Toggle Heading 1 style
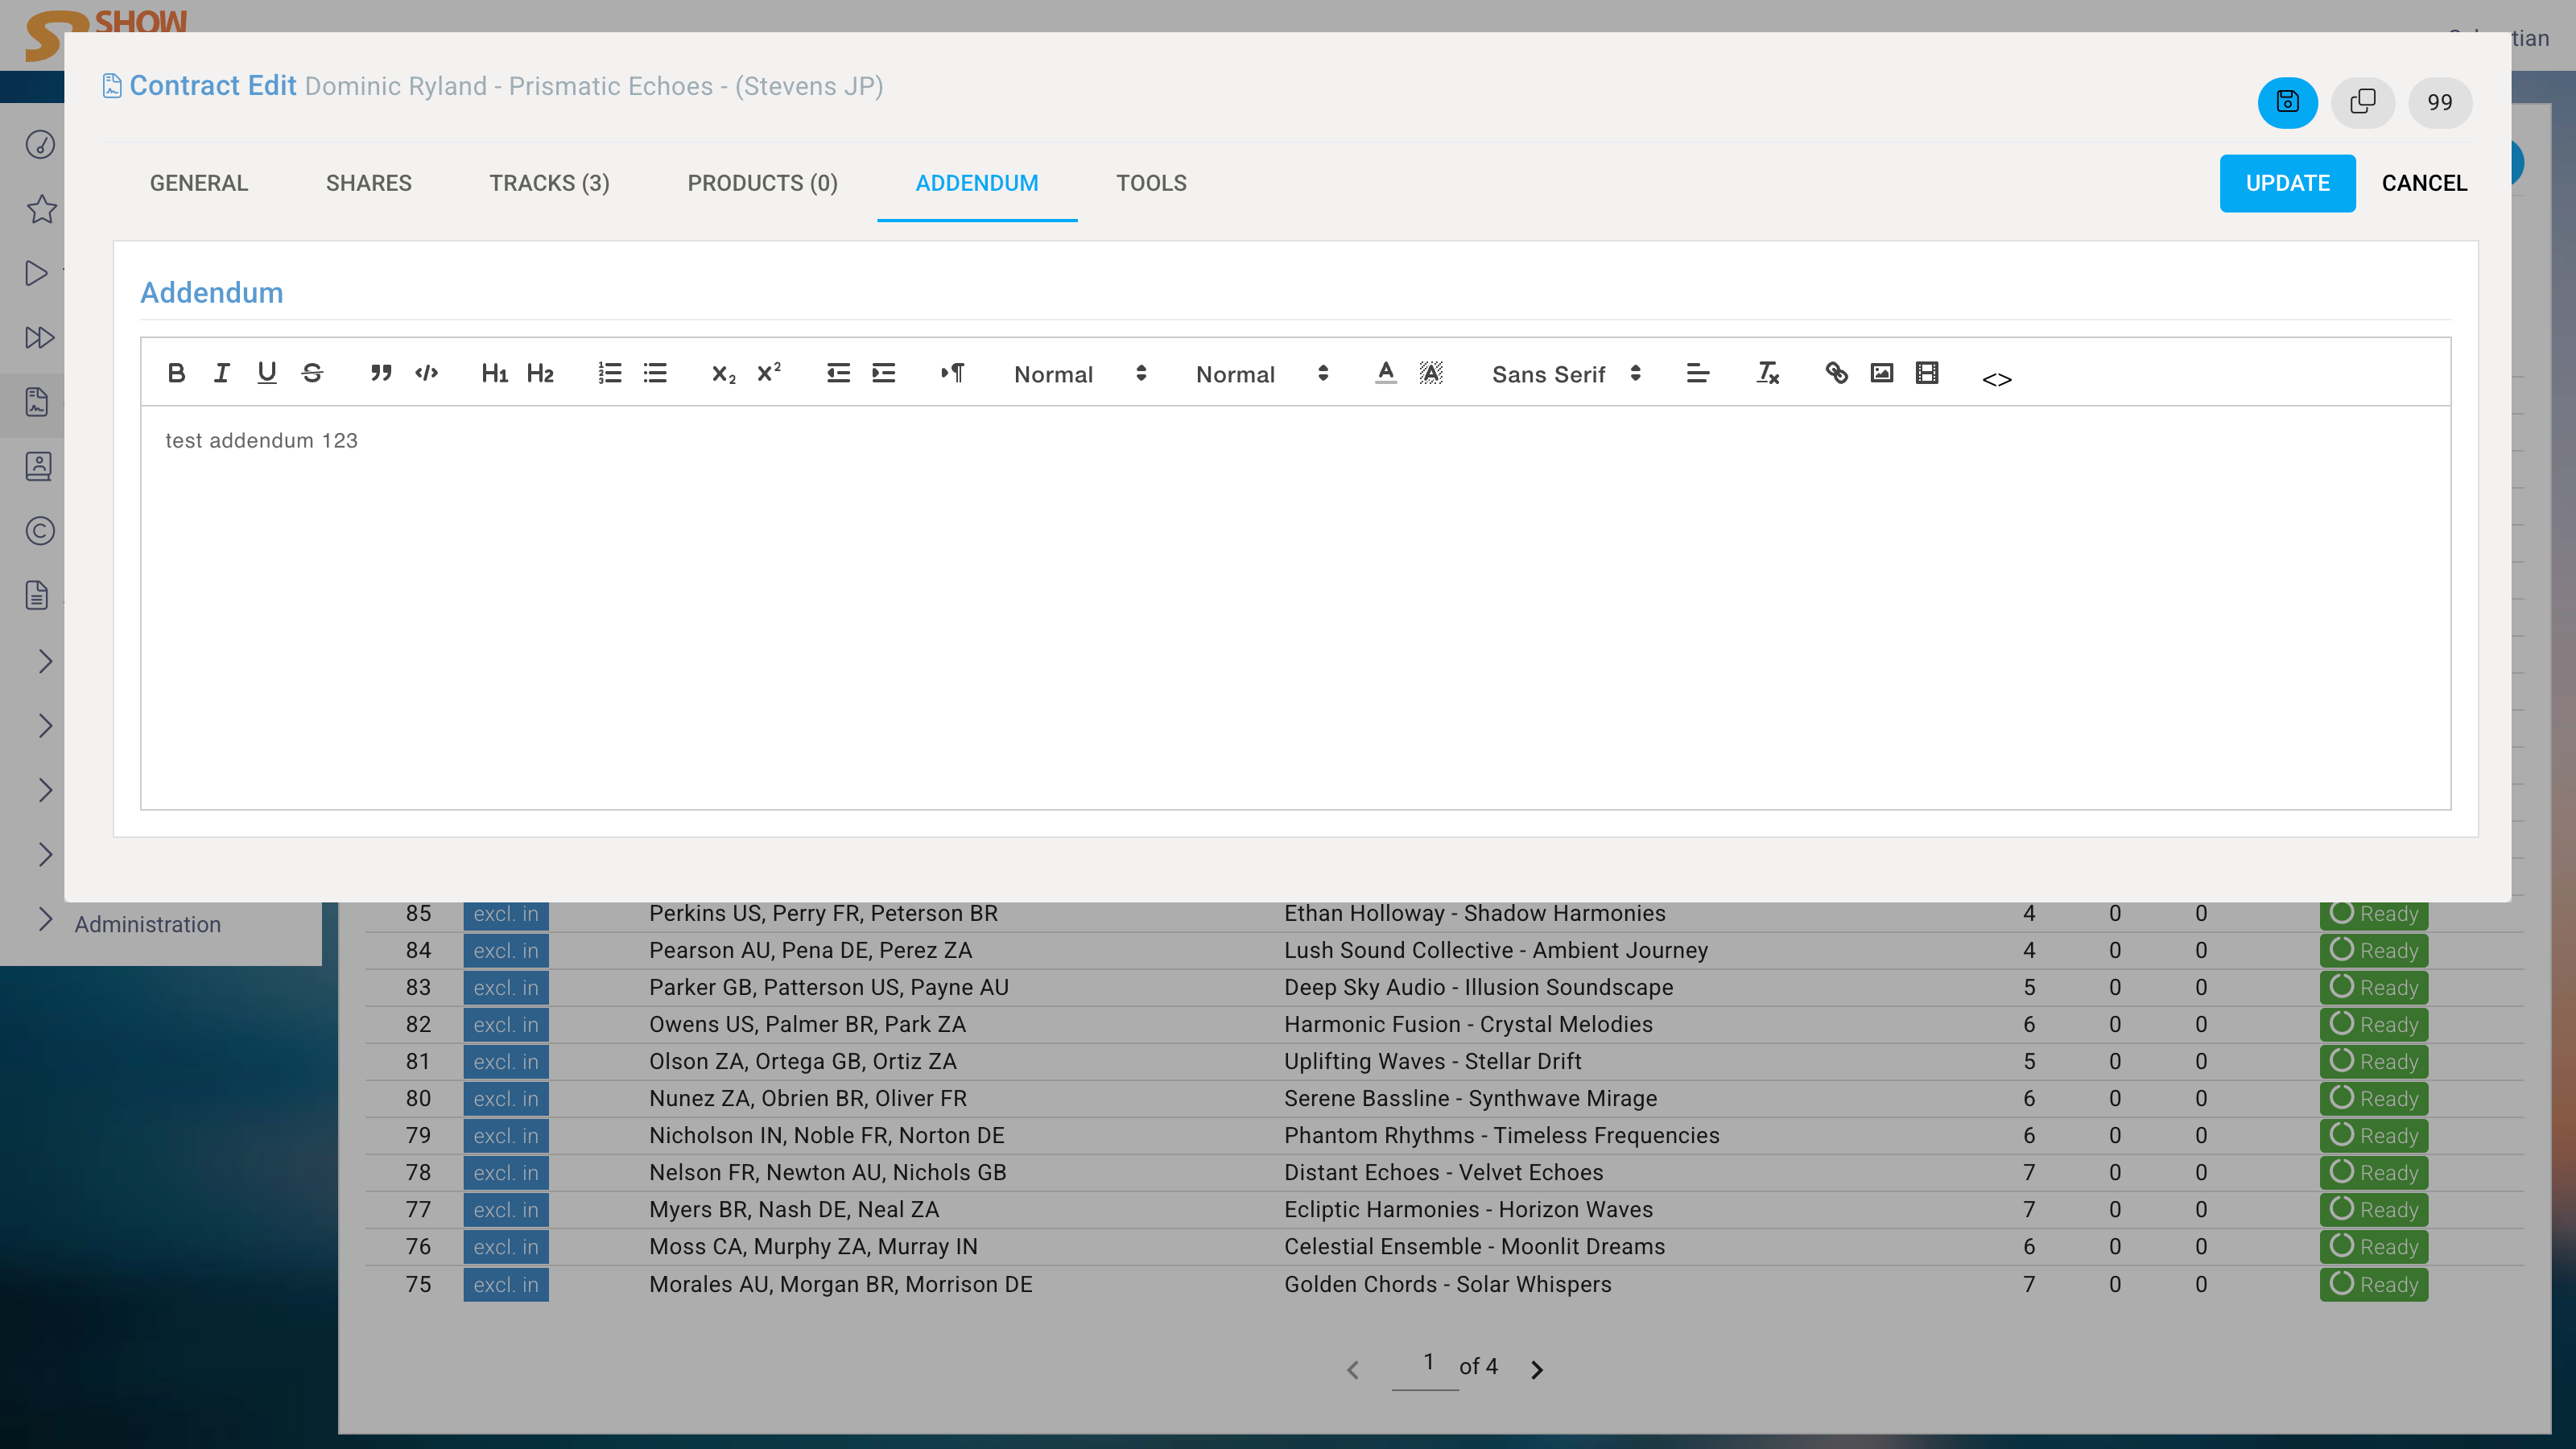This screenshot has width=2576, height=1449. click(494, 373)
